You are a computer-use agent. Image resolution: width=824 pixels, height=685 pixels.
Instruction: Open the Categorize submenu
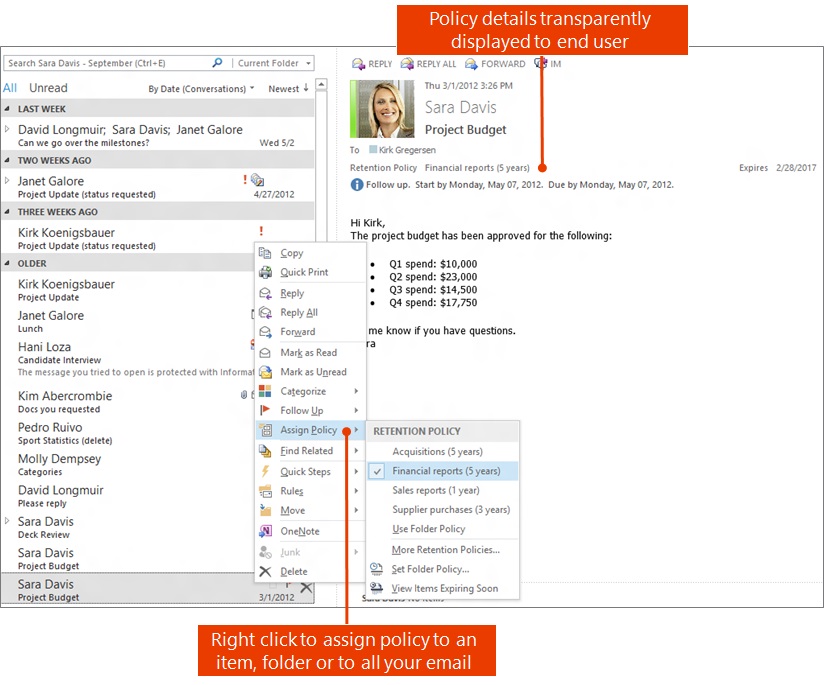[x=303, y=391]
